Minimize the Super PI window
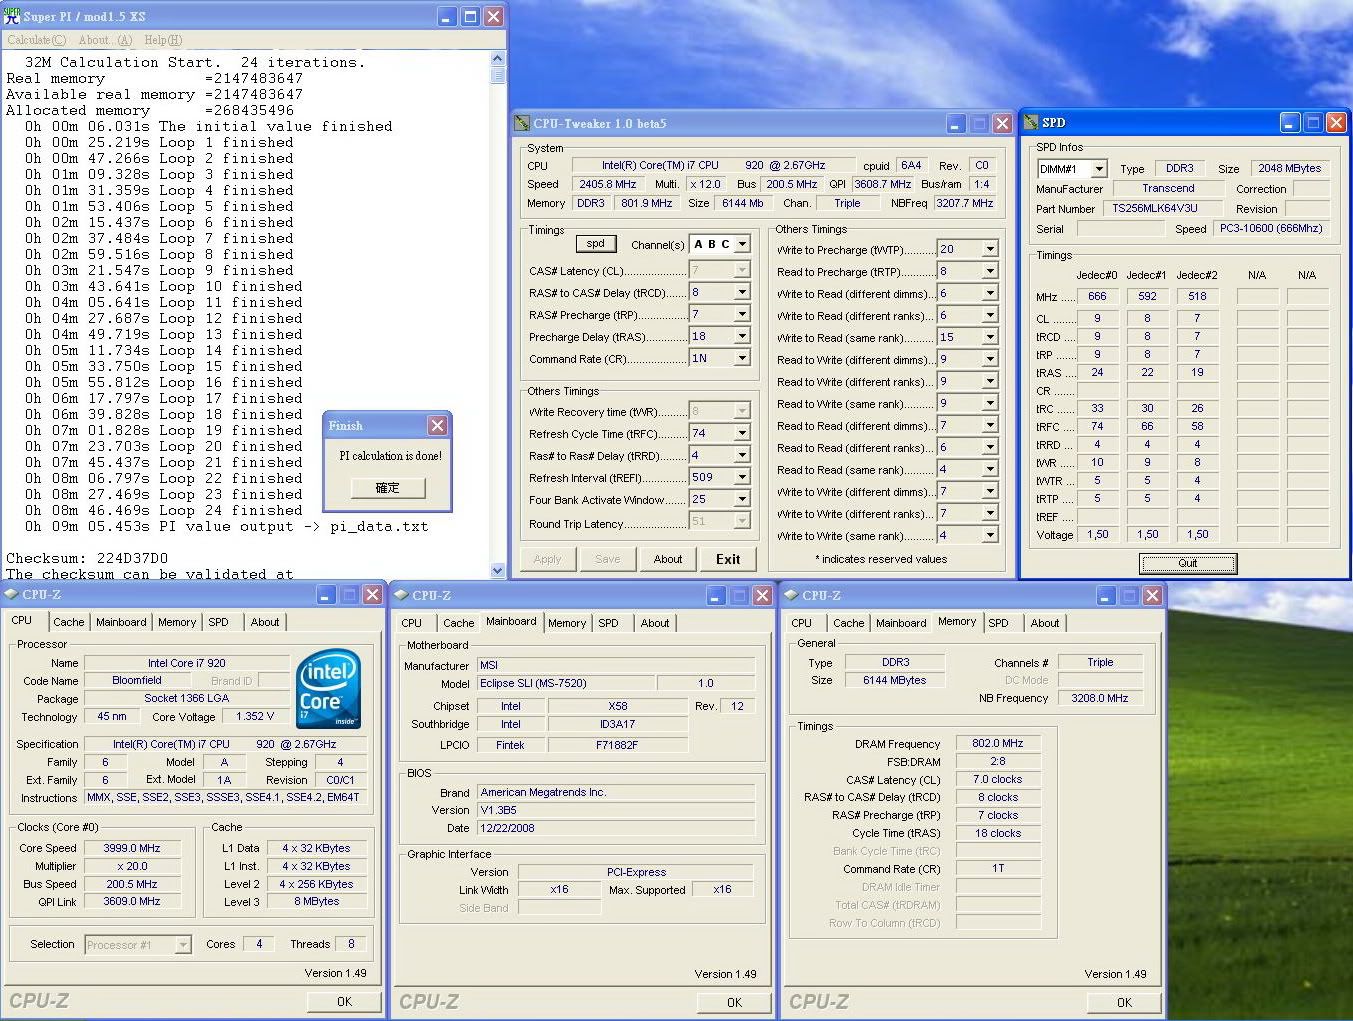The height and width of the screenshot is (1021, 1353). point(447,16)
